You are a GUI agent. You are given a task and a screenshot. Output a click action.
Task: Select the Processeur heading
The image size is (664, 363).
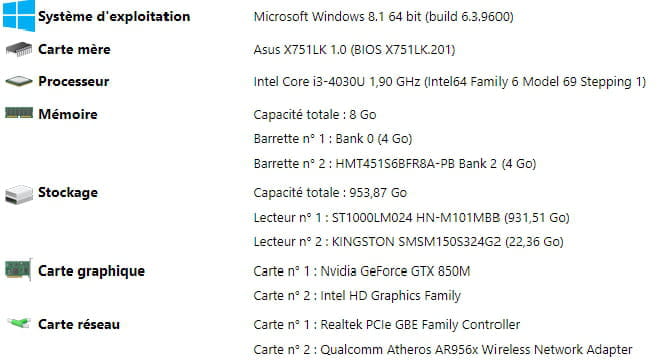coord(74,81)
